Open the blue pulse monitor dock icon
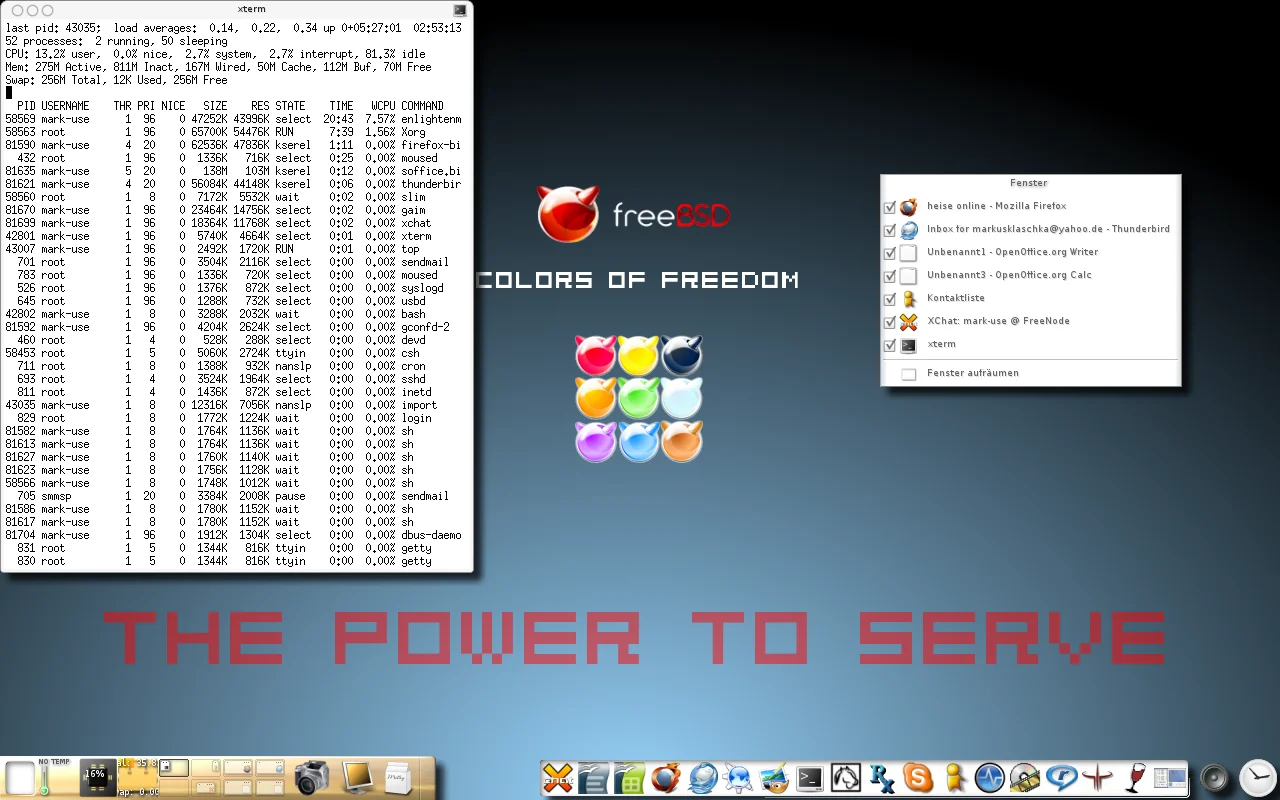Viewport: 1280px width, 800px height. pyautogui.click(x=990, y=777)
